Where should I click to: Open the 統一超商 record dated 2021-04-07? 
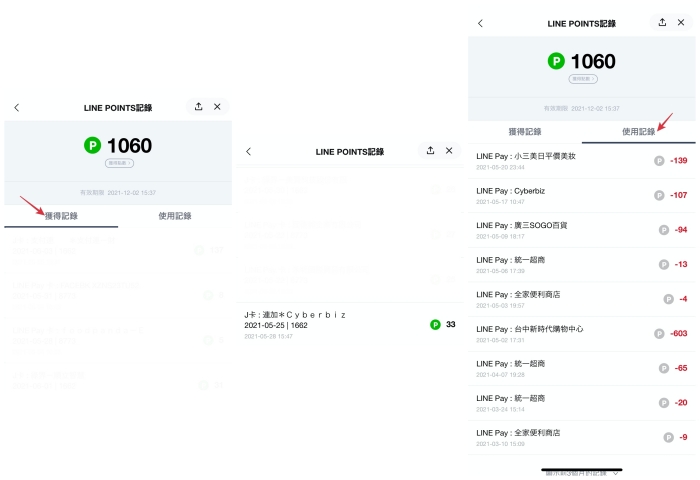click(x=582, y=368)
